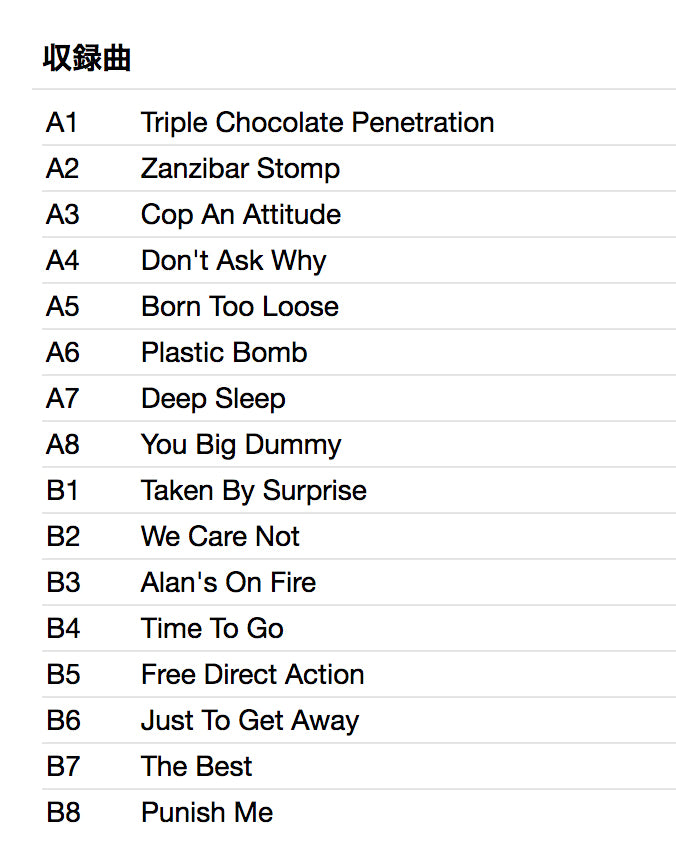Click the B8 track position label
This screenshot has height=864, width=676.
[63, 813]
